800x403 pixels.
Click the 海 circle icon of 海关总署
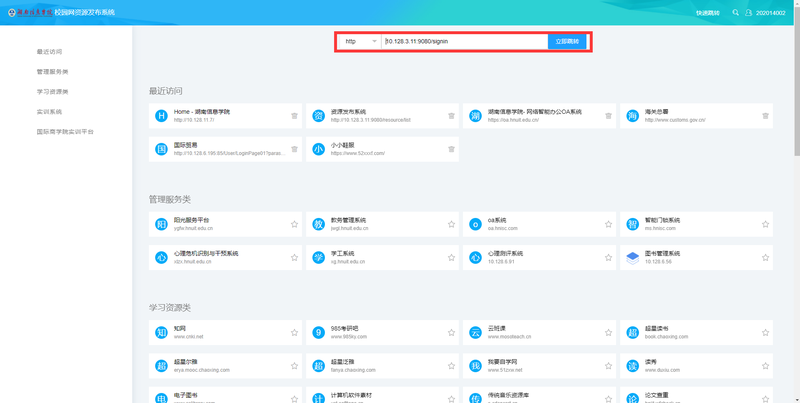pyautogui.click(x=633, y=116)
